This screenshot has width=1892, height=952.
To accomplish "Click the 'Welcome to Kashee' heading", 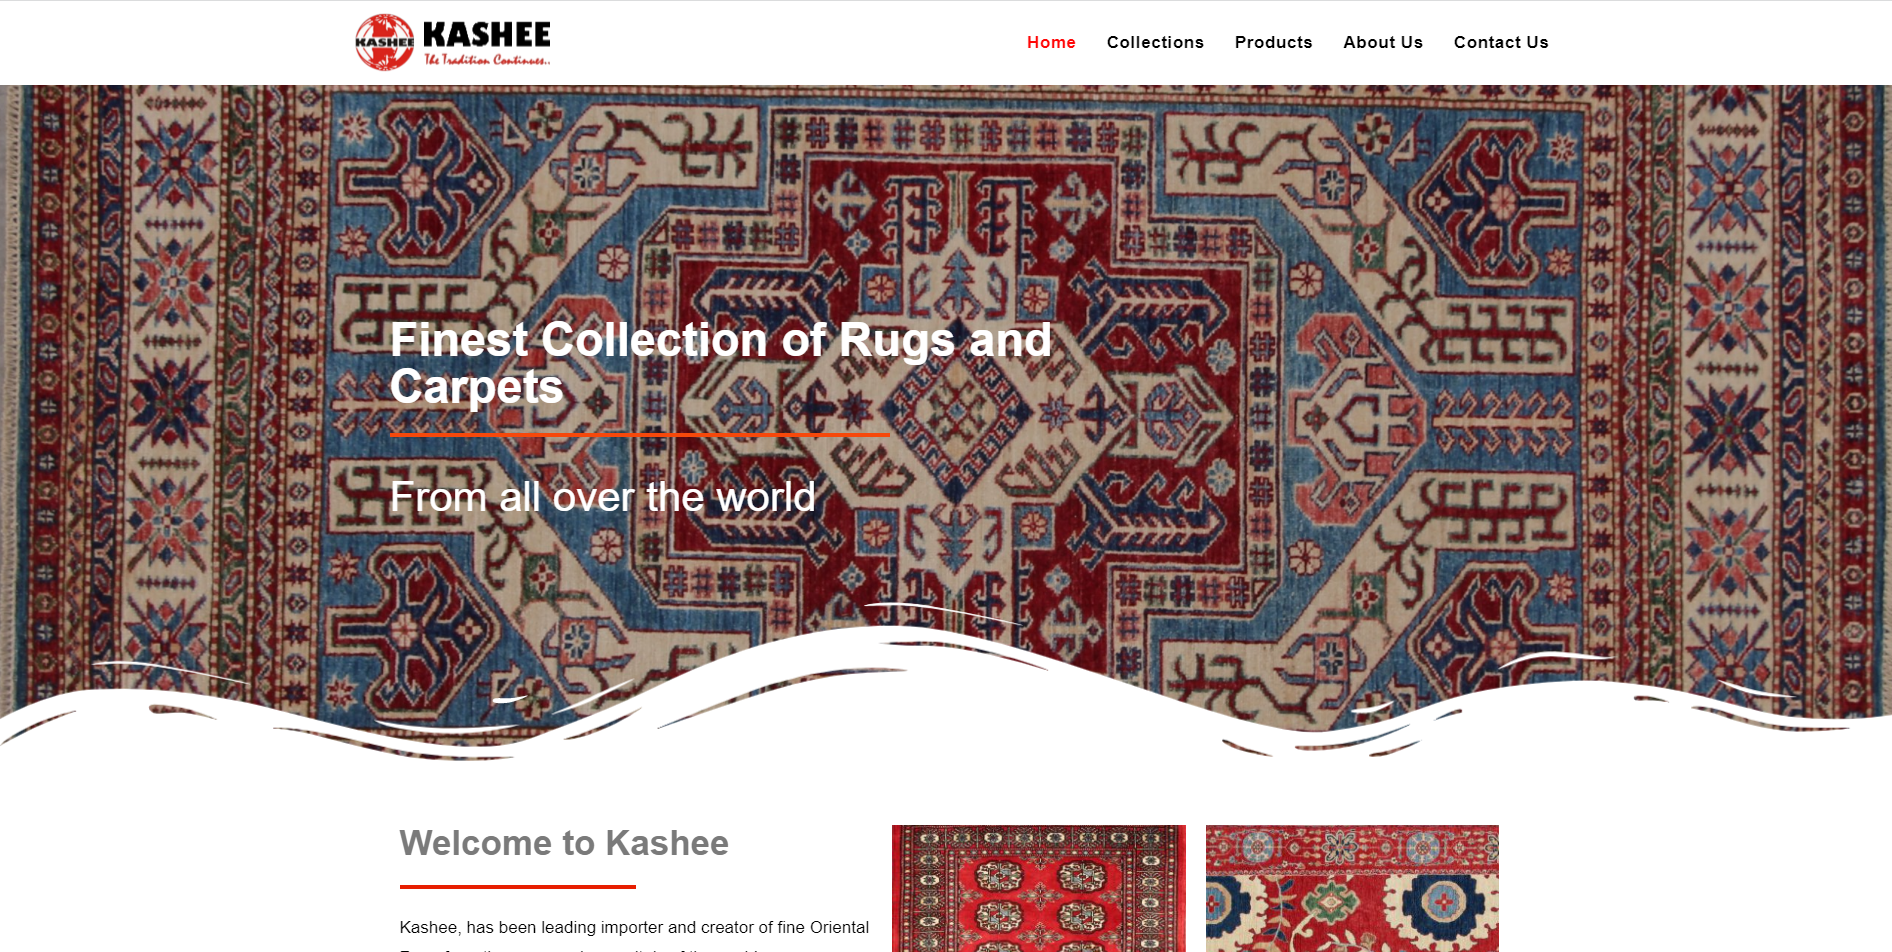I will point(564,843).
